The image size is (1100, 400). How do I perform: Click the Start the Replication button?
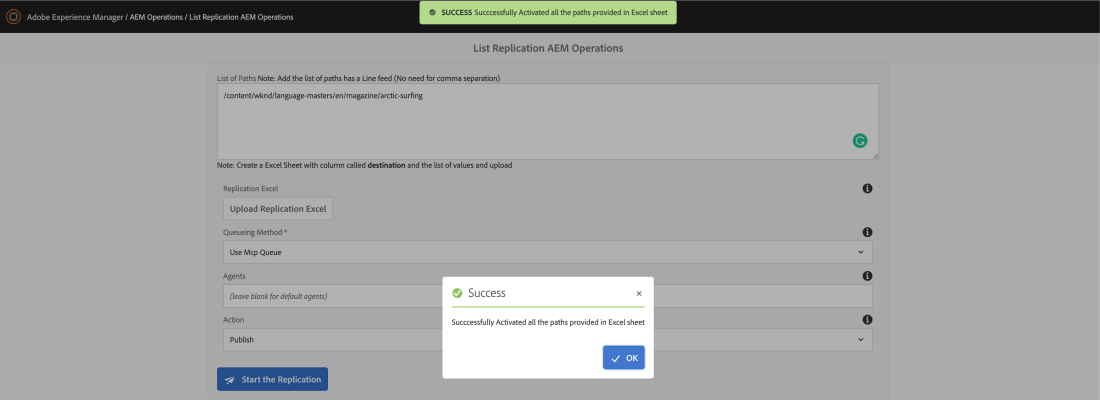pyautogui.click(x=272, y=380)
